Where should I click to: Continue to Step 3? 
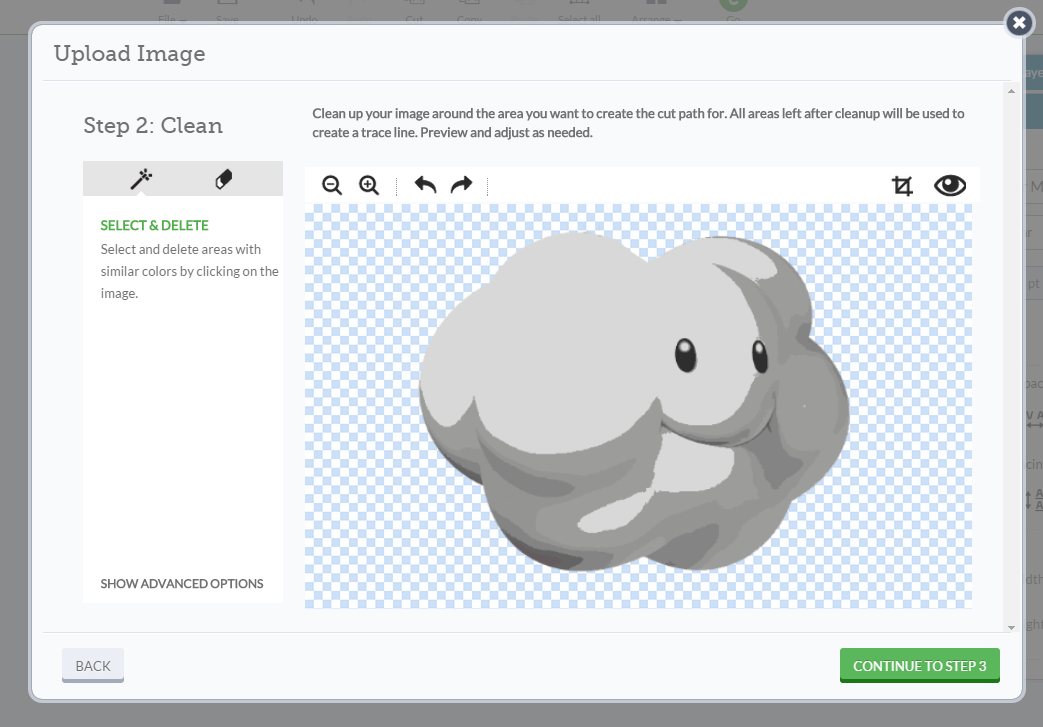pyautogui.click(x=919, y=665)
